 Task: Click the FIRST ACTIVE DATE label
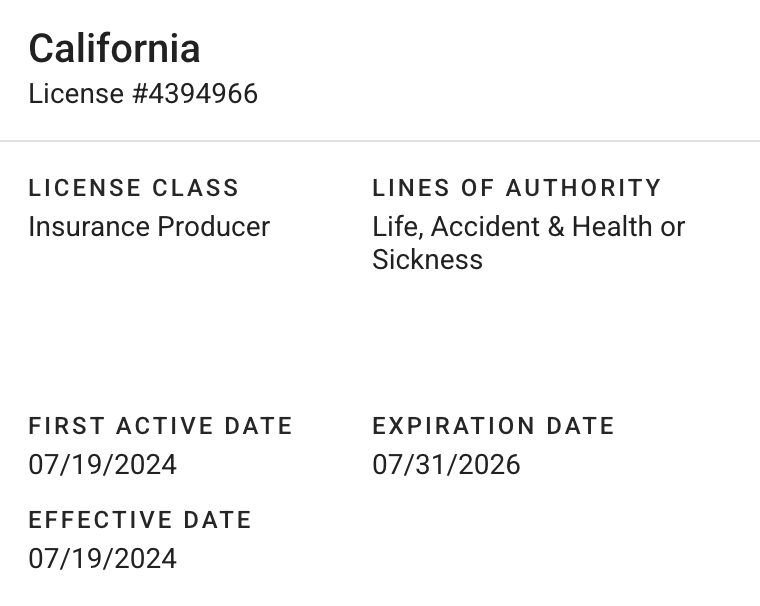(160, 426)
